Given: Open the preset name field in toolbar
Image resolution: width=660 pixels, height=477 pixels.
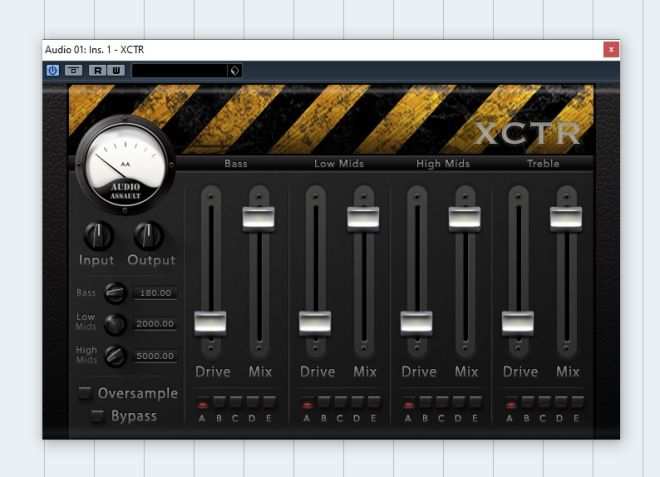Looking at the screenshot, I should click(x=180, y=71).
